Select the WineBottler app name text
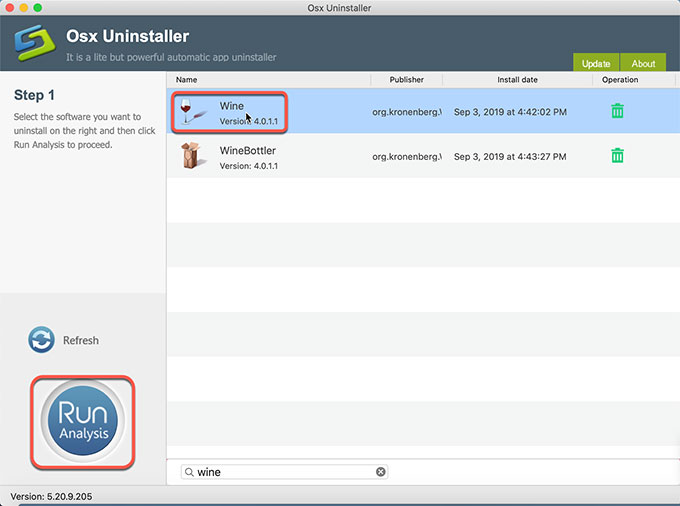The image size is (680, 506). click(248, 150)
